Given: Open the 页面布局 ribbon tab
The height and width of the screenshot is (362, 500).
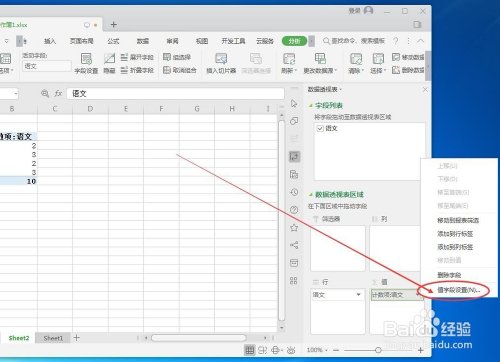Looking at the screenshot, I should tap(81, 41).
